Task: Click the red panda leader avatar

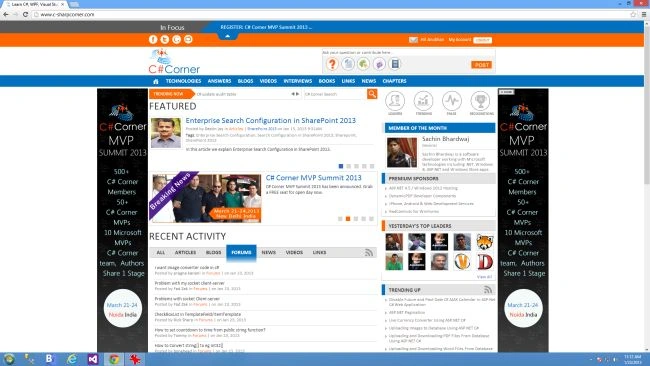Action: pyautogui.click(x=485, y=242)
